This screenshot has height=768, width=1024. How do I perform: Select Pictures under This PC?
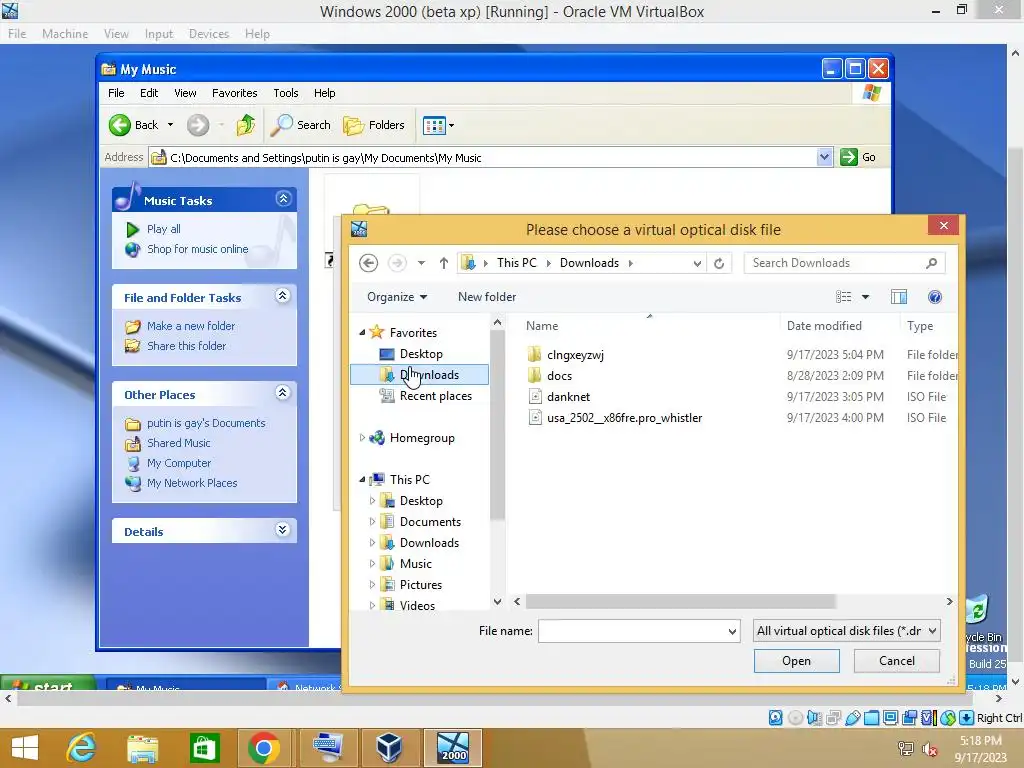(421, 584)
